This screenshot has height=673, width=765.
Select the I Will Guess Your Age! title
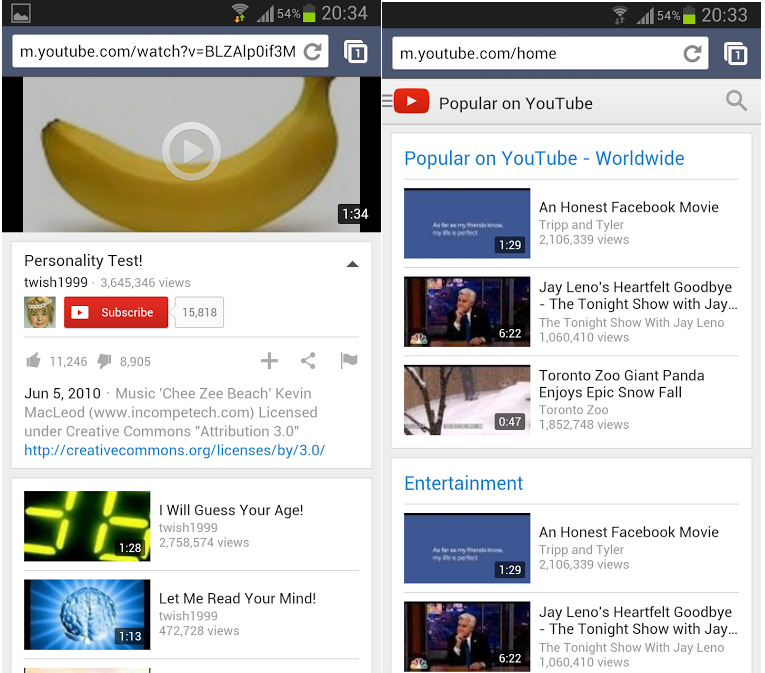click(231, 510)
